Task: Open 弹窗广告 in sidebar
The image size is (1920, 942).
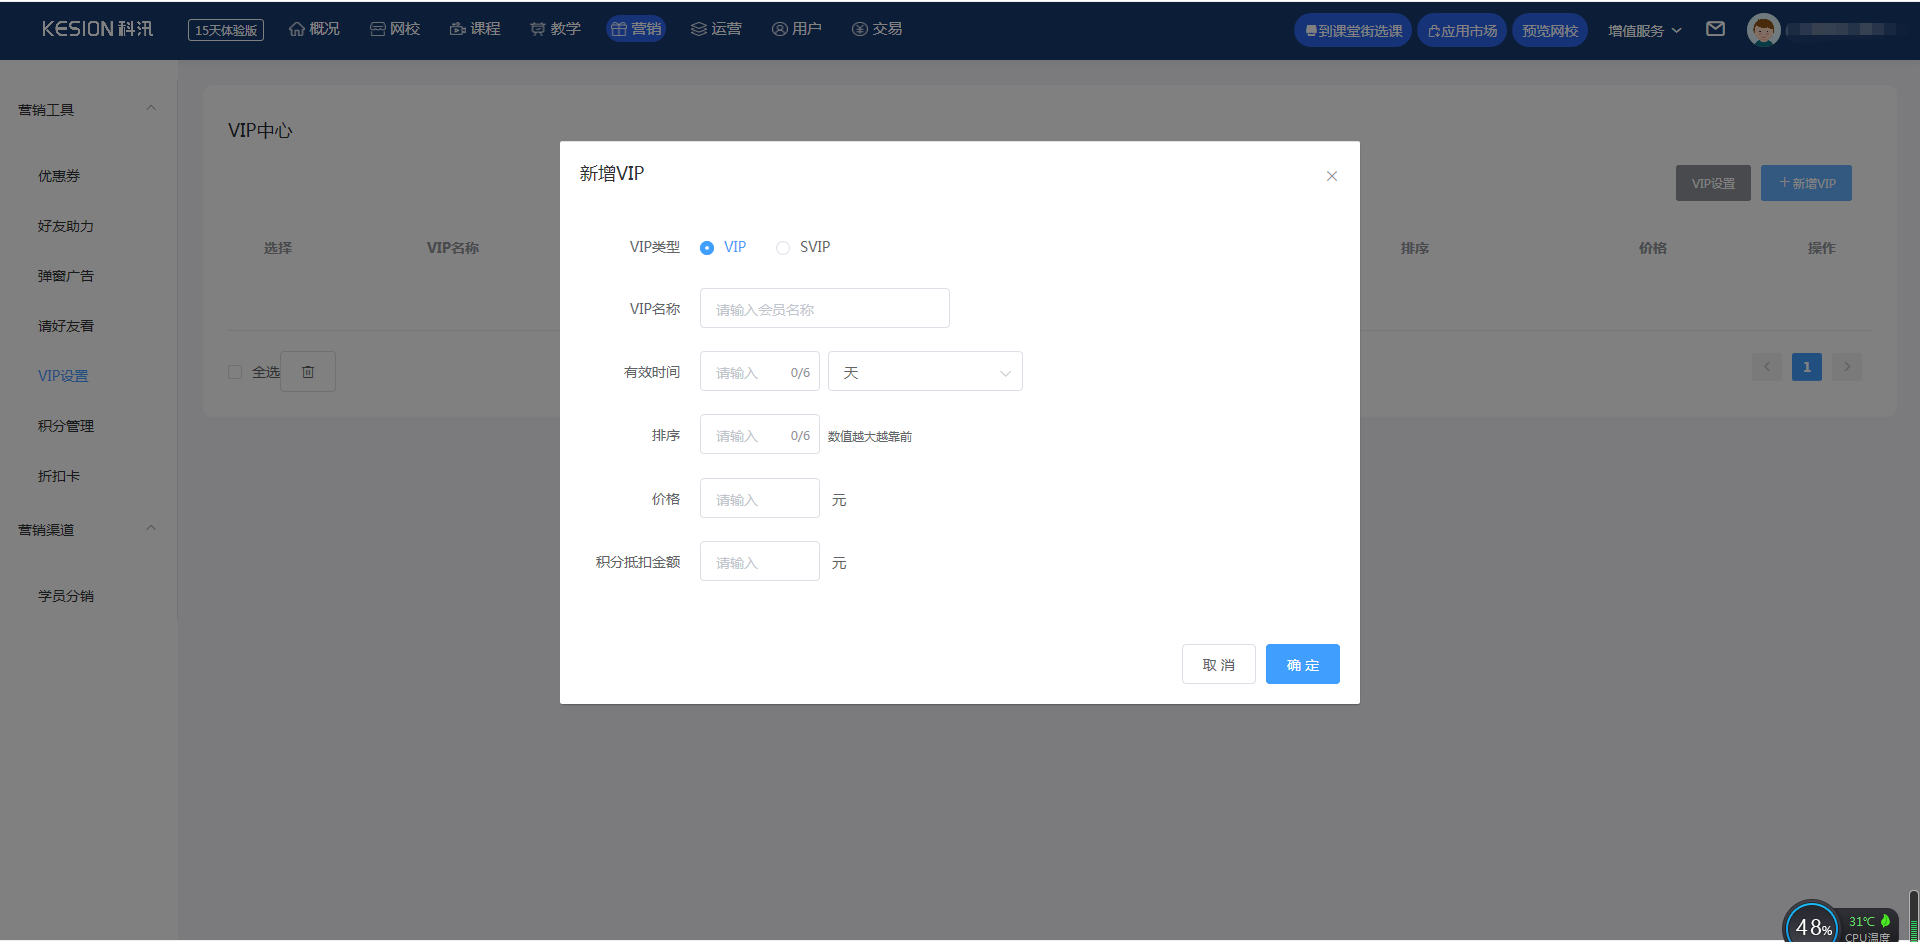Action: point(66,276)
